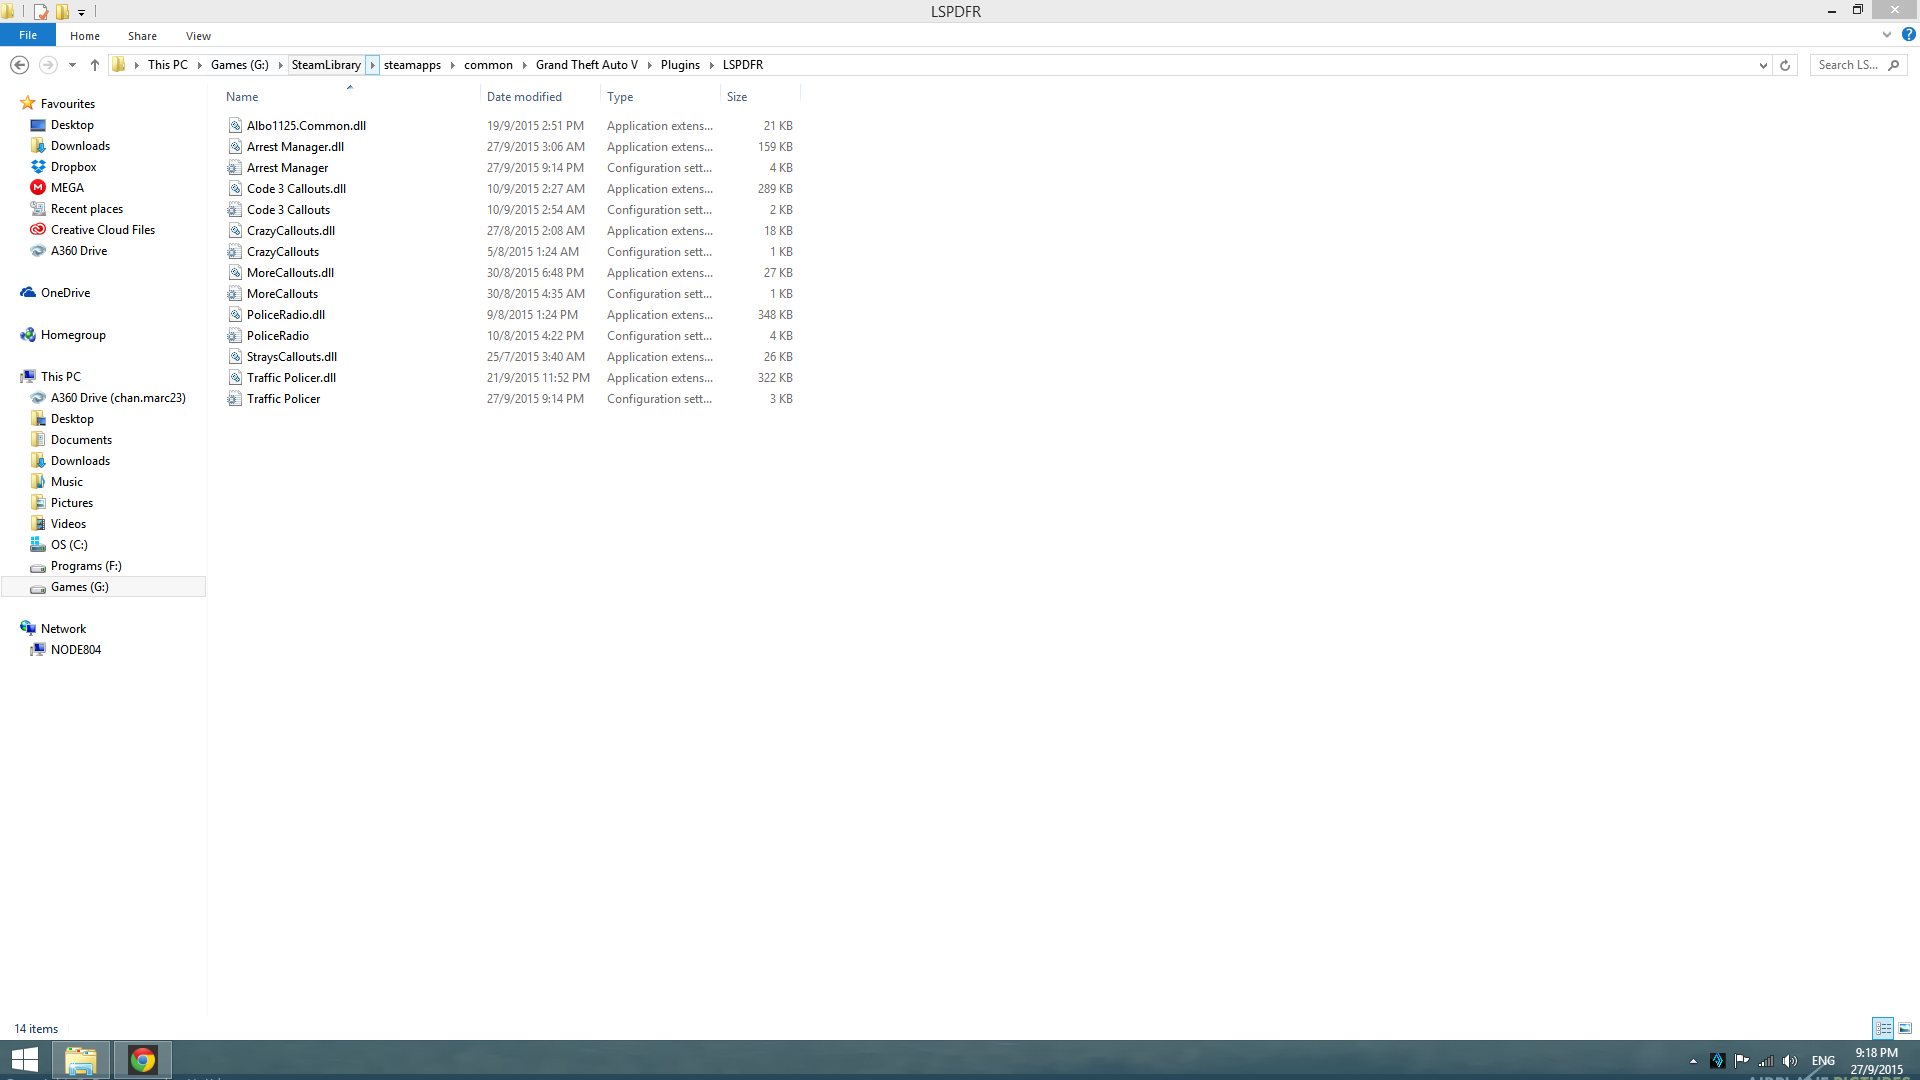Open the recent locations dropdown arrow
The image size is (1920, 1080).
pos(72,65)
